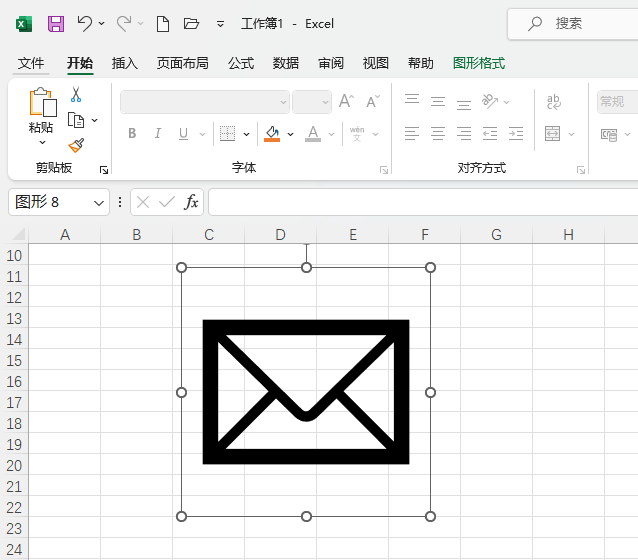The height and width of the screenshot is (560, 638).
Task: Click the 粘贴 paste clipboard button
Action: coord(42,102)
